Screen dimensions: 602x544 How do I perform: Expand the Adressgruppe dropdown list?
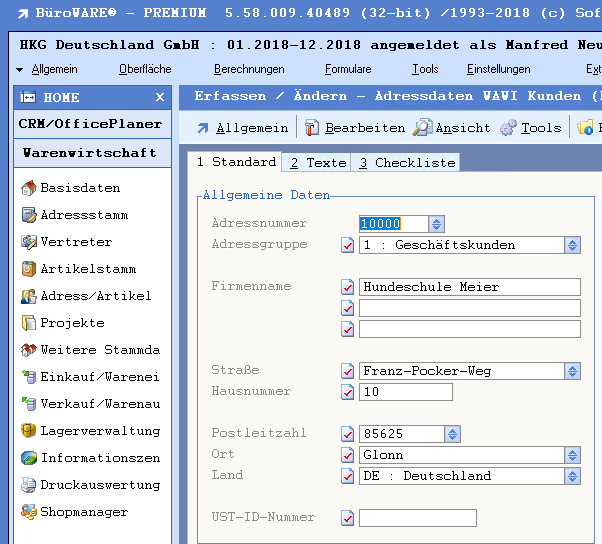(572, 245)
